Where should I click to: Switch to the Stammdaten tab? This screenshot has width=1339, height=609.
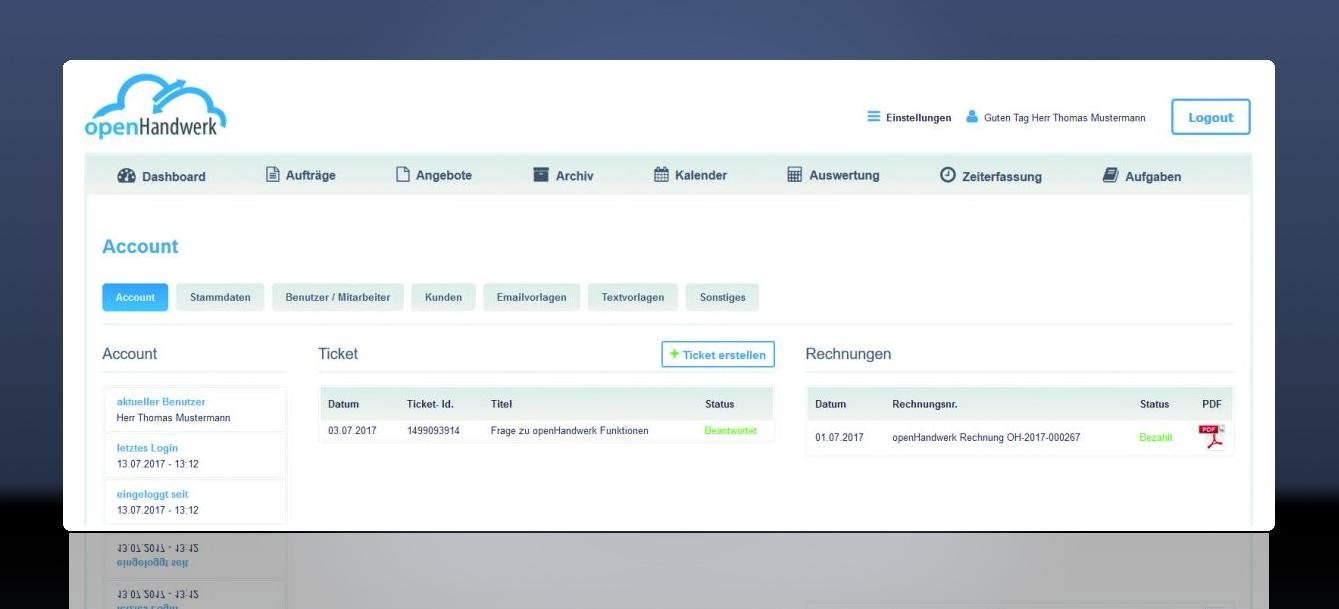[x=220, y=297]
